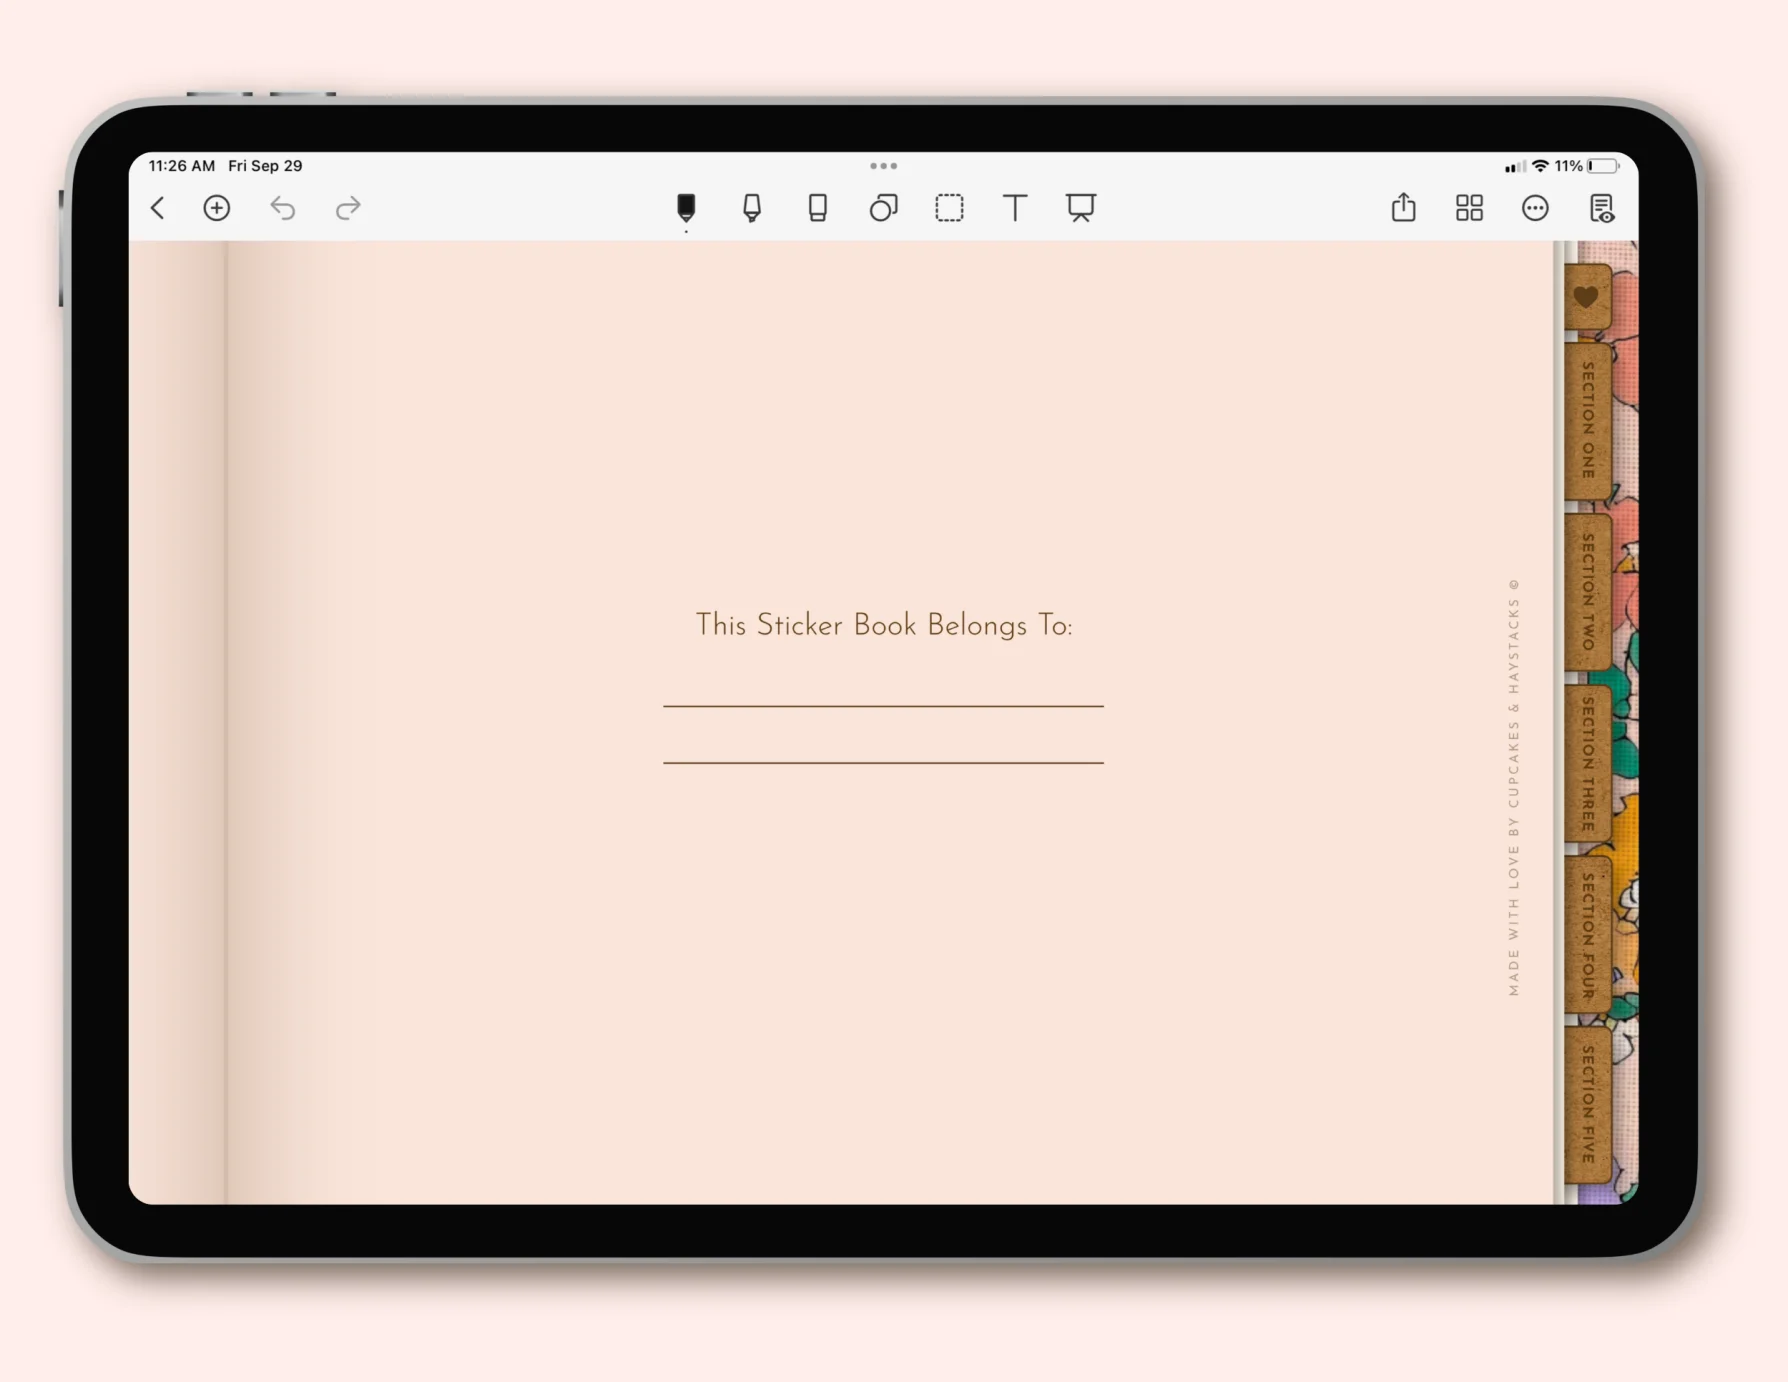Activate the Text tool
Screen dimensions: 1788x1382
[1015, 208]
